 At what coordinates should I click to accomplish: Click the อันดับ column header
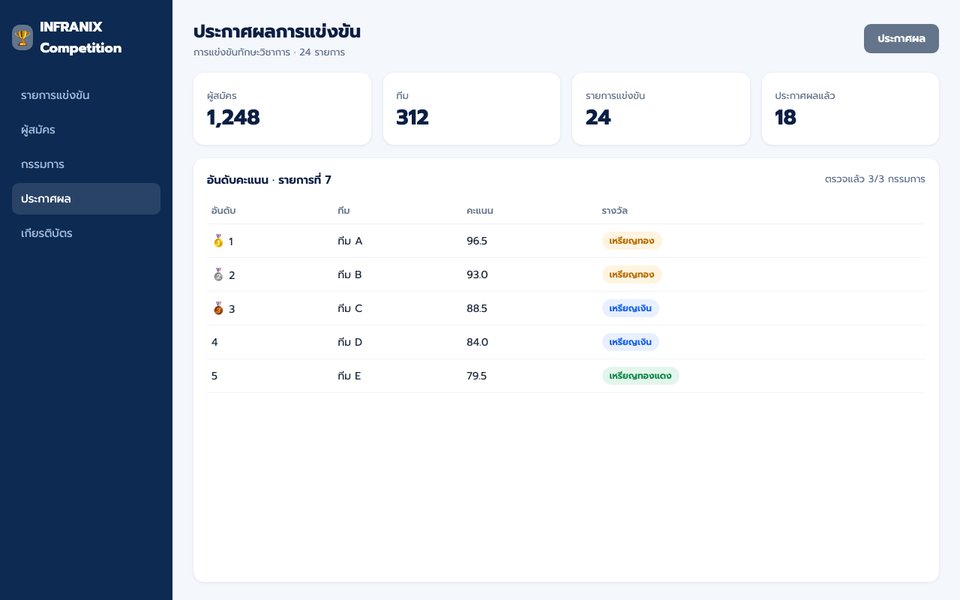pyautogui.click(x=223, y=211)
